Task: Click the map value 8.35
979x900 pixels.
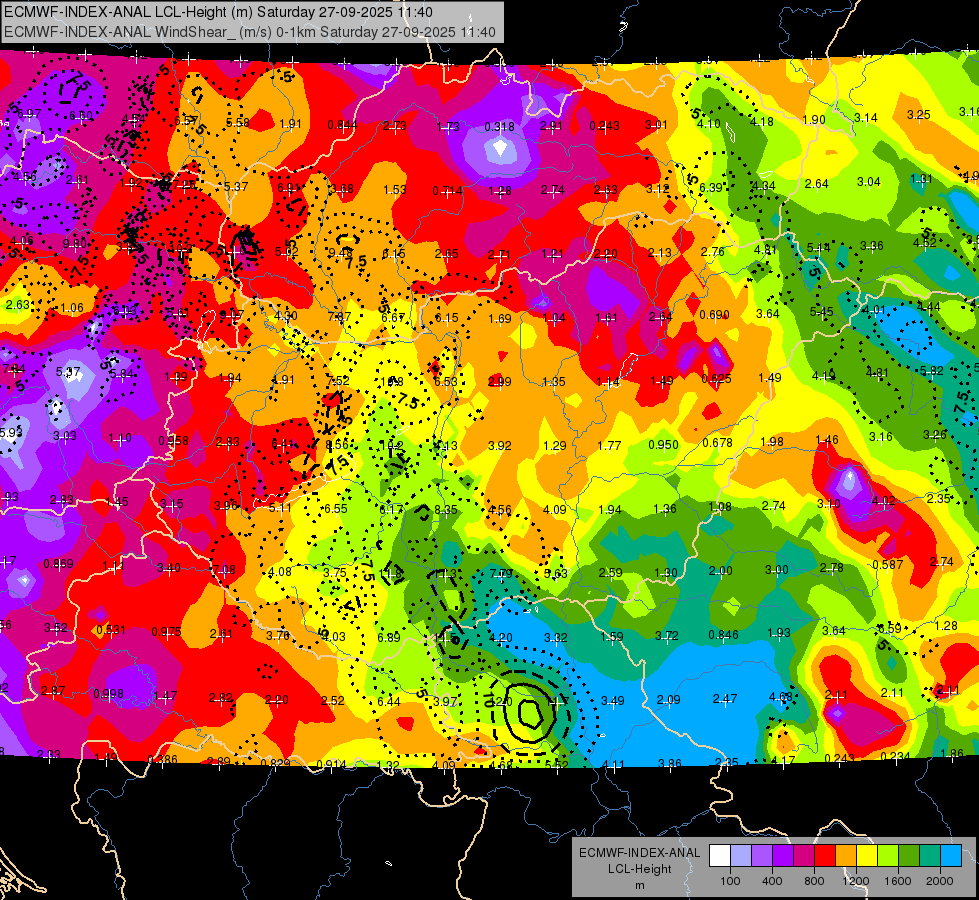Action: (446, 510)
